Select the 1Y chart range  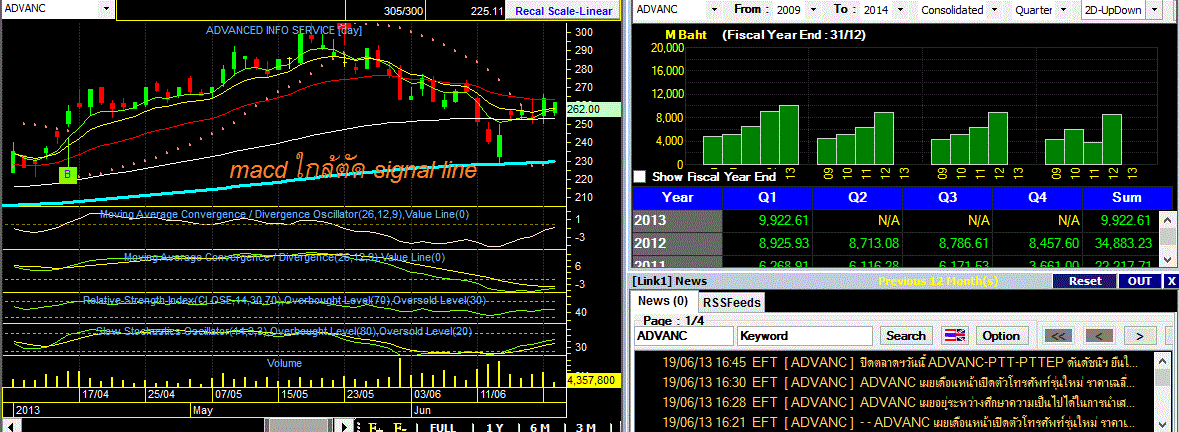click(494, 427)
